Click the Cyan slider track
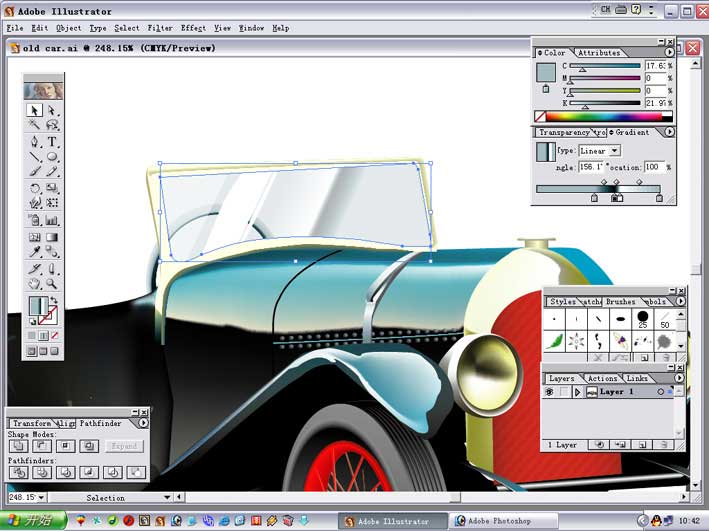The height and width of the screenshot is (531, 709). 605,66
